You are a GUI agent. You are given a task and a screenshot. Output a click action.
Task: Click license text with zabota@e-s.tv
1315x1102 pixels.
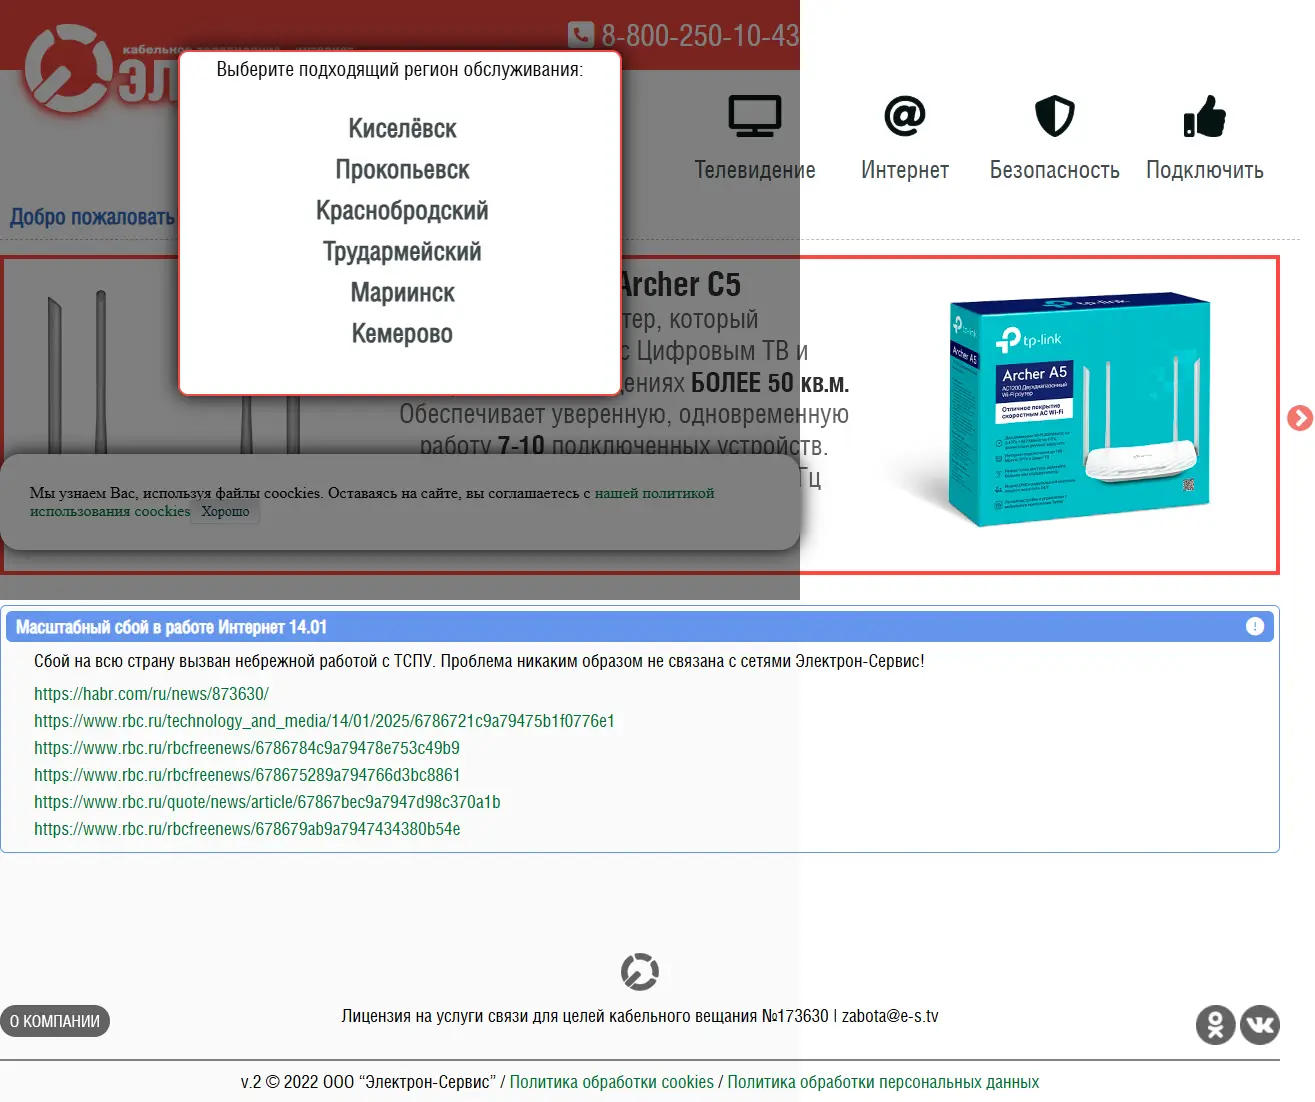[640, 1016]
